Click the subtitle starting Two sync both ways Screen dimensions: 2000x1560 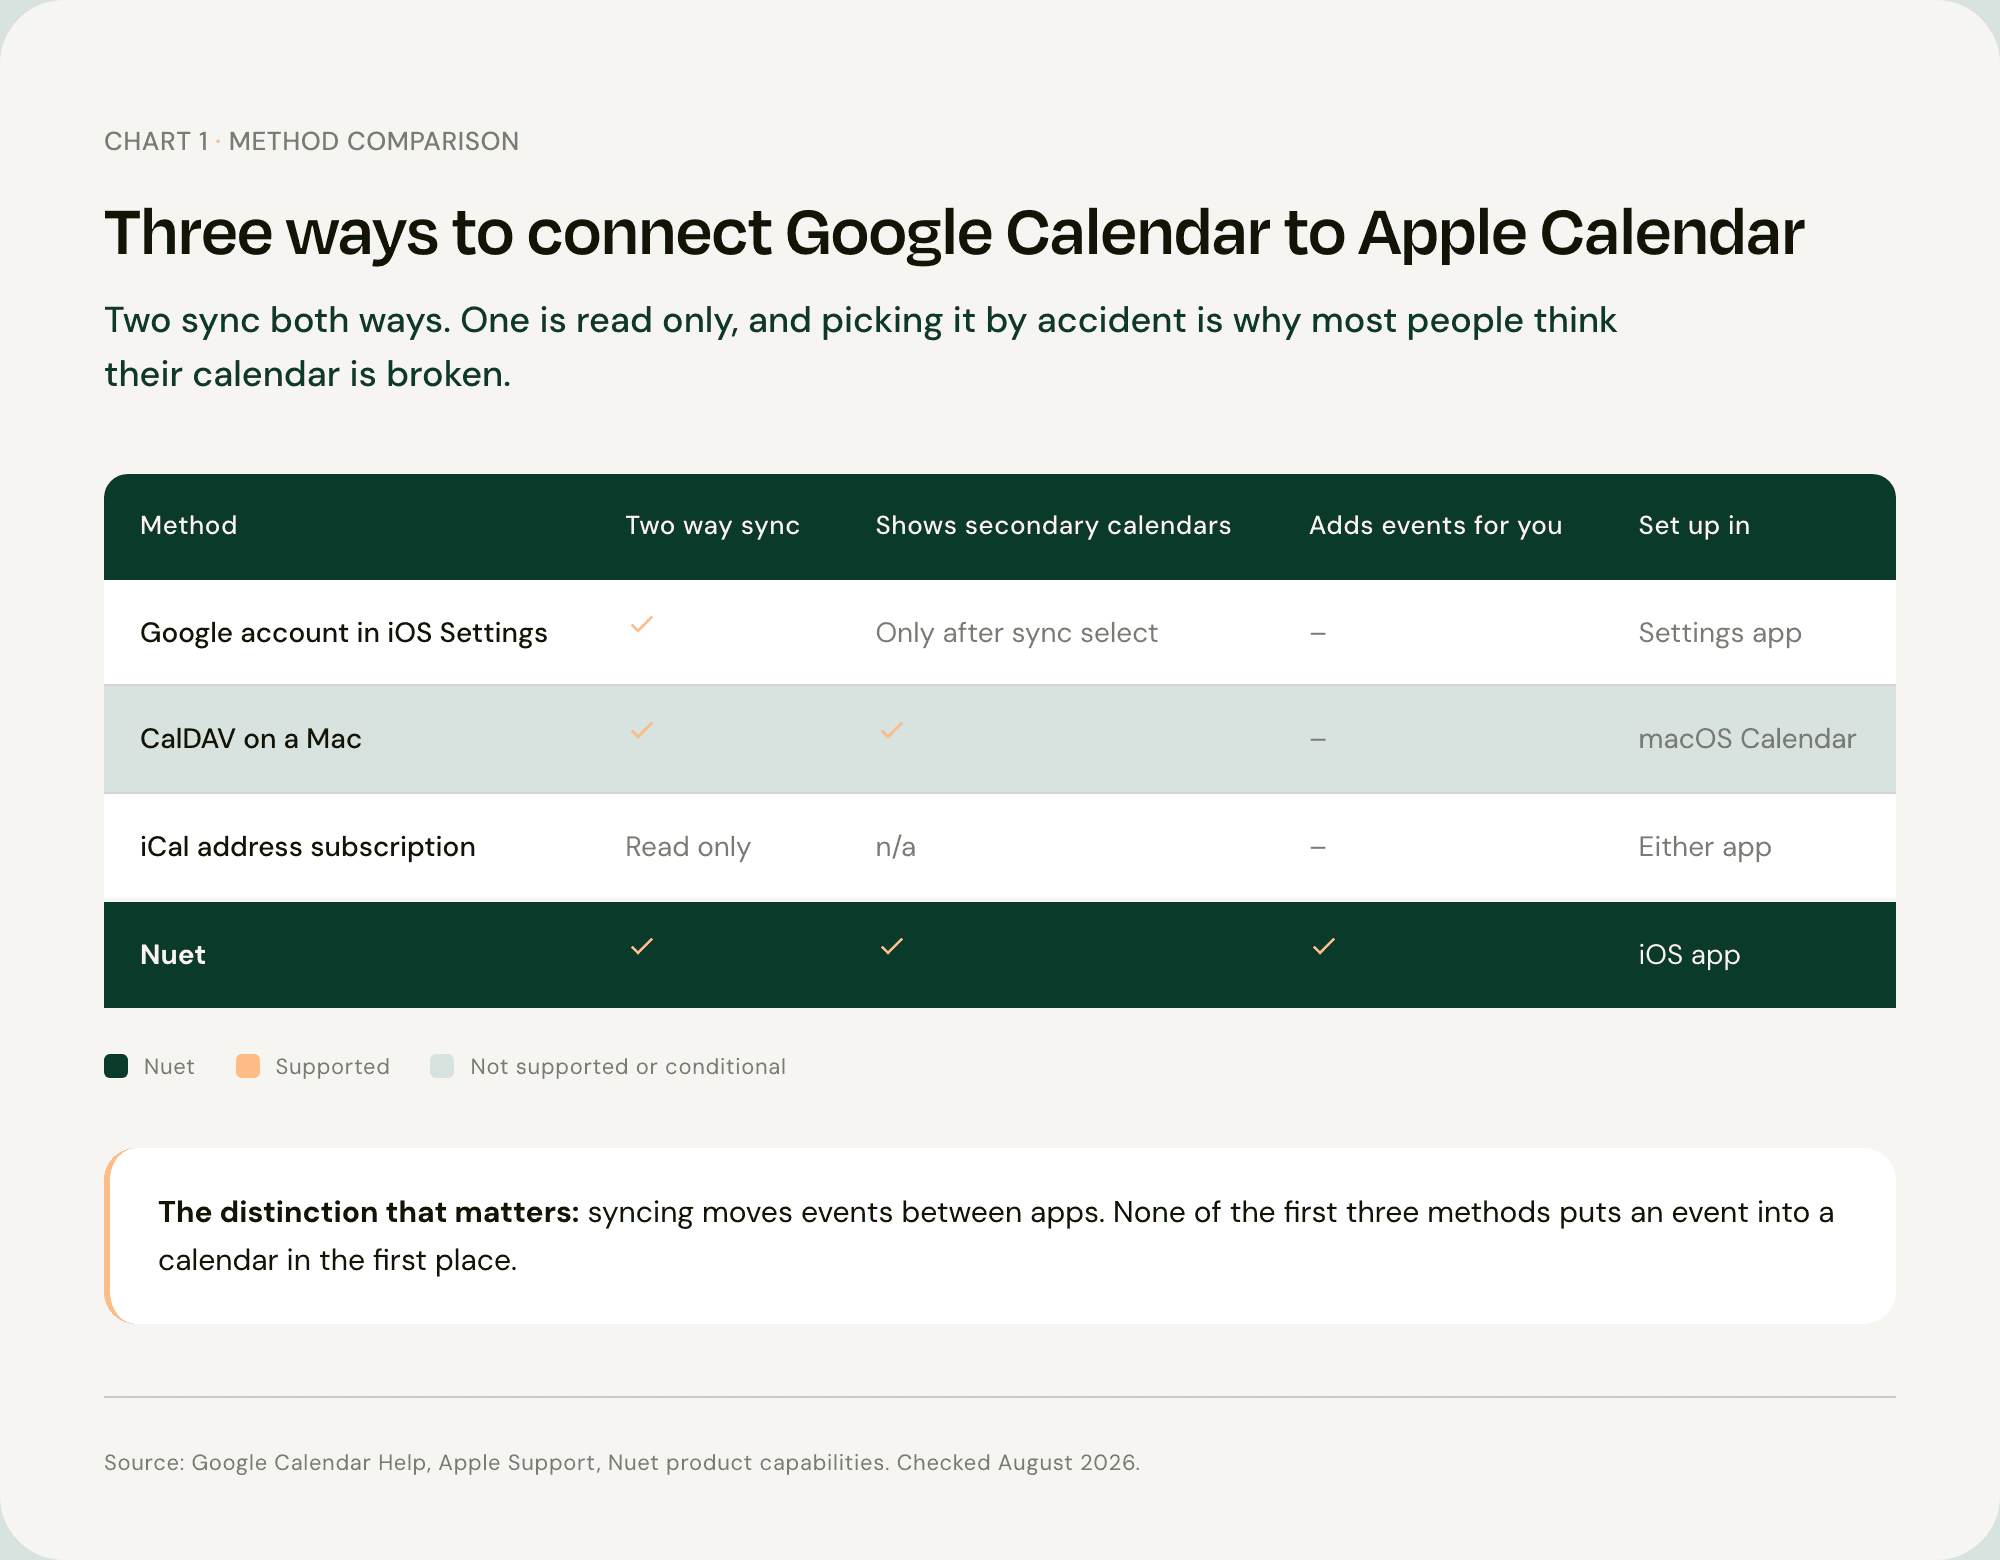click(x=860, y=347)
